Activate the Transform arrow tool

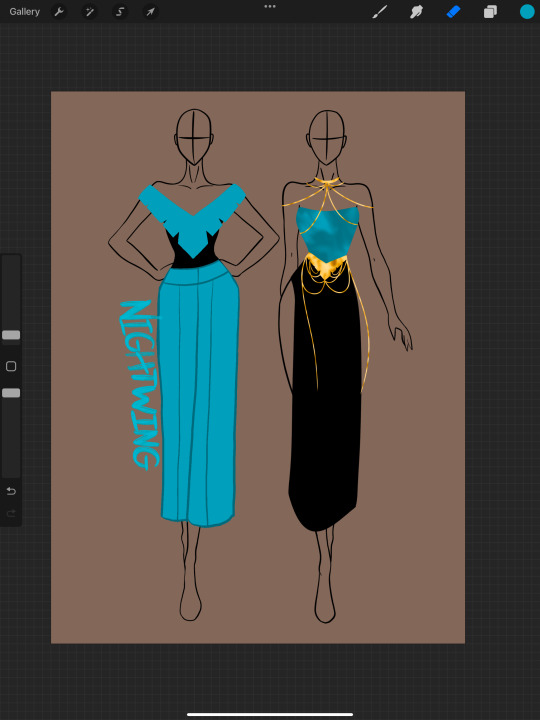coord(151,11)
